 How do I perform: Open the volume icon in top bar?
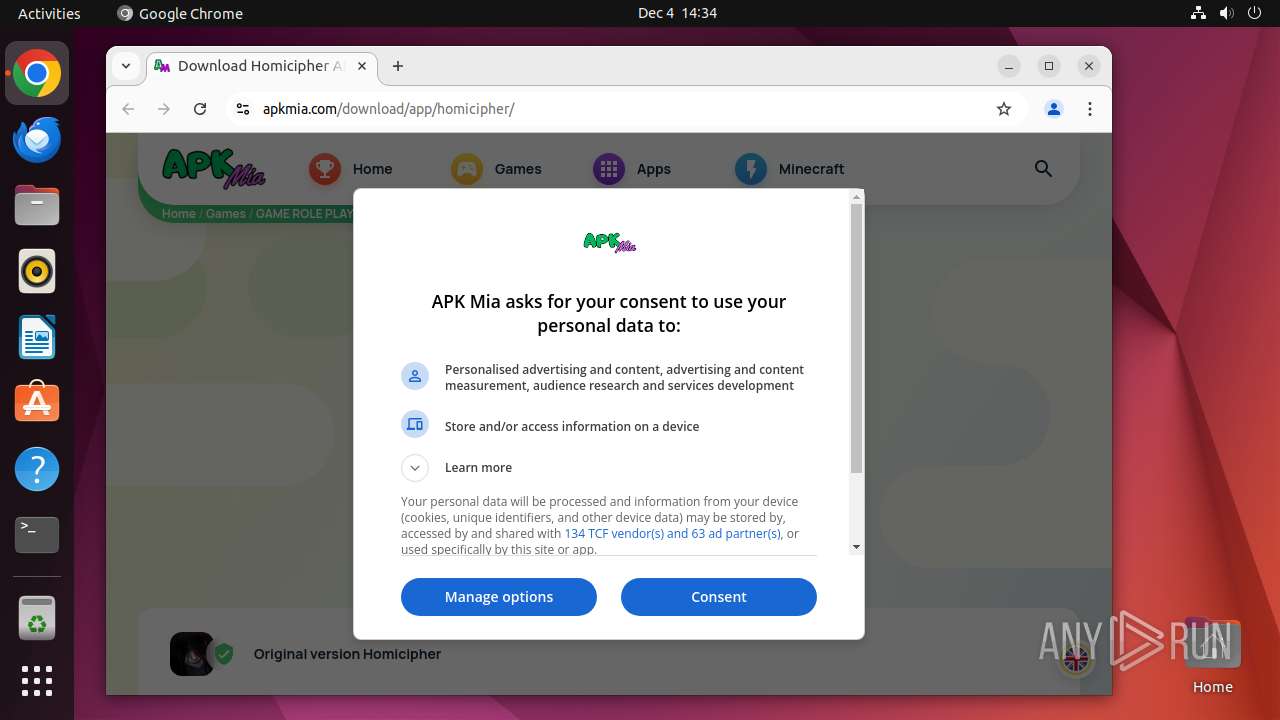tap(1226, 13)
